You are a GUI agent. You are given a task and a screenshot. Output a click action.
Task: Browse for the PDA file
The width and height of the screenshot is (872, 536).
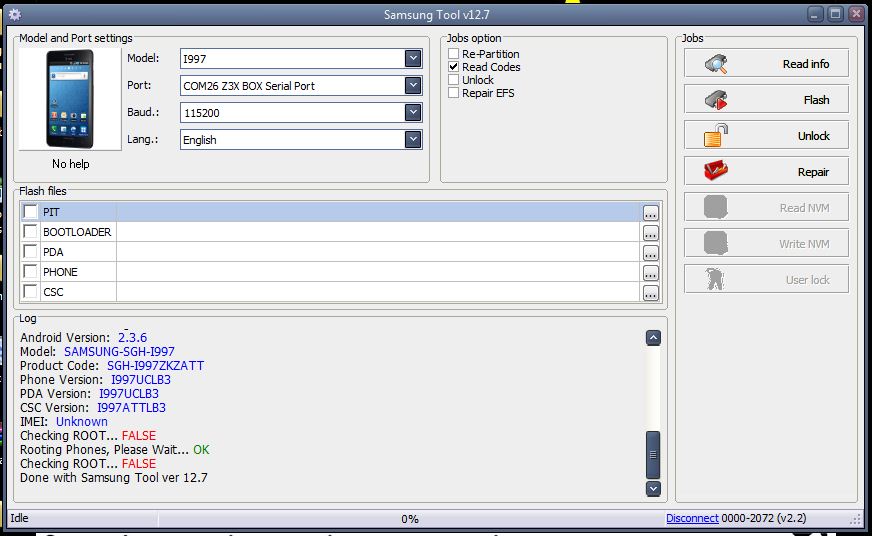(651, 252)
